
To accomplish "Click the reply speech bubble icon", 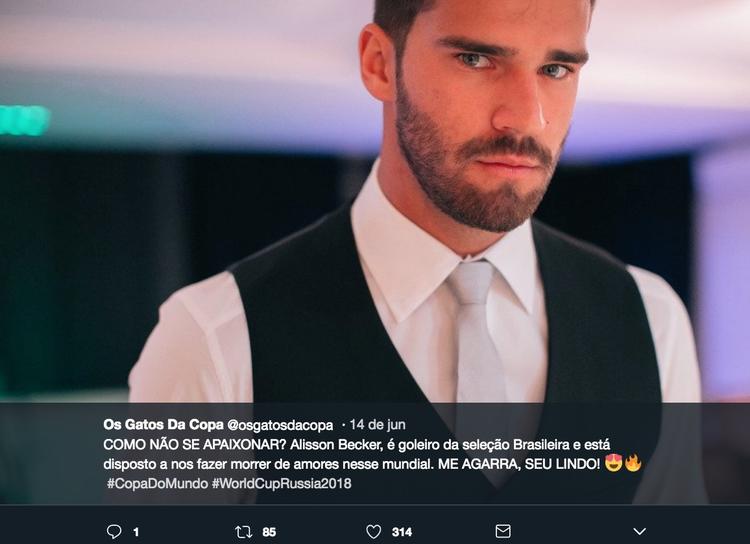I will tap(114, 531).
